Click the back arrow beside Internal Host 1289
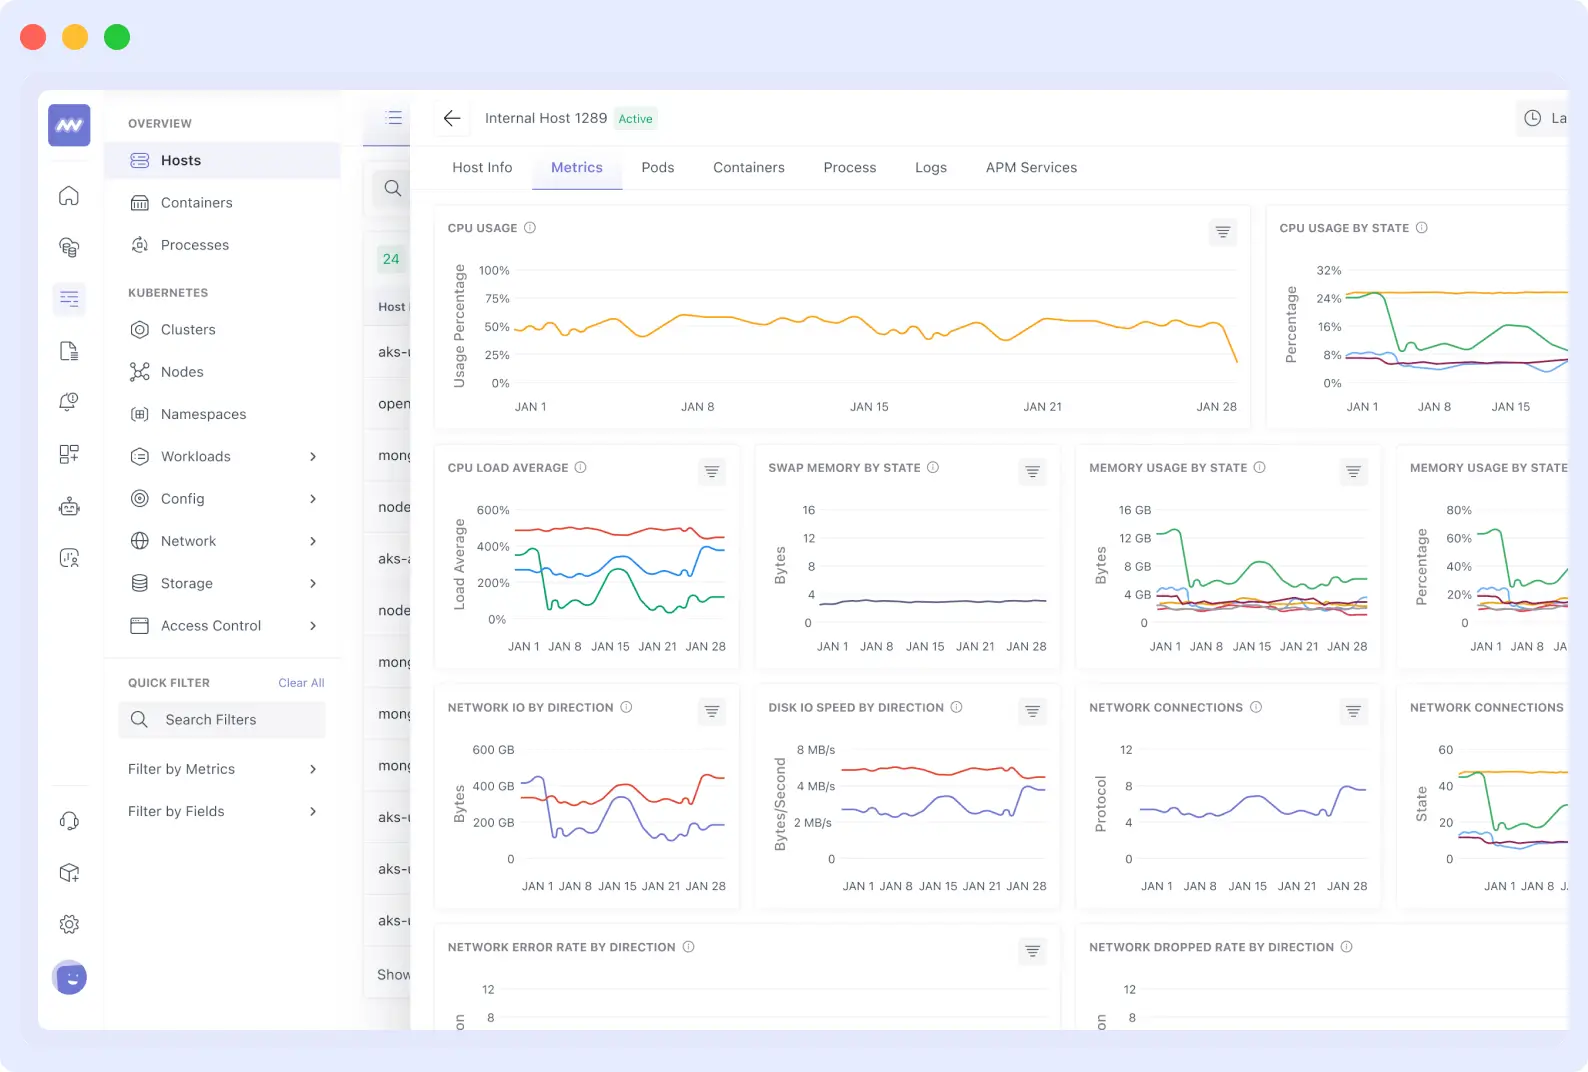The height and width of the screenshot is (1072, 1588). click(x=452, y=118)
